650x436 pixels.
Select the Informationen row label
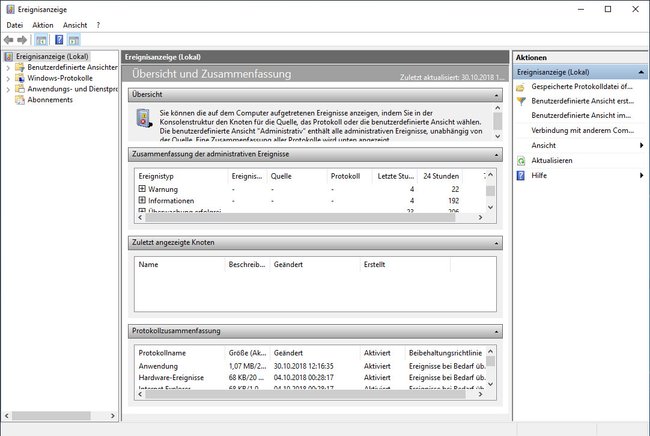coord(171,201)
